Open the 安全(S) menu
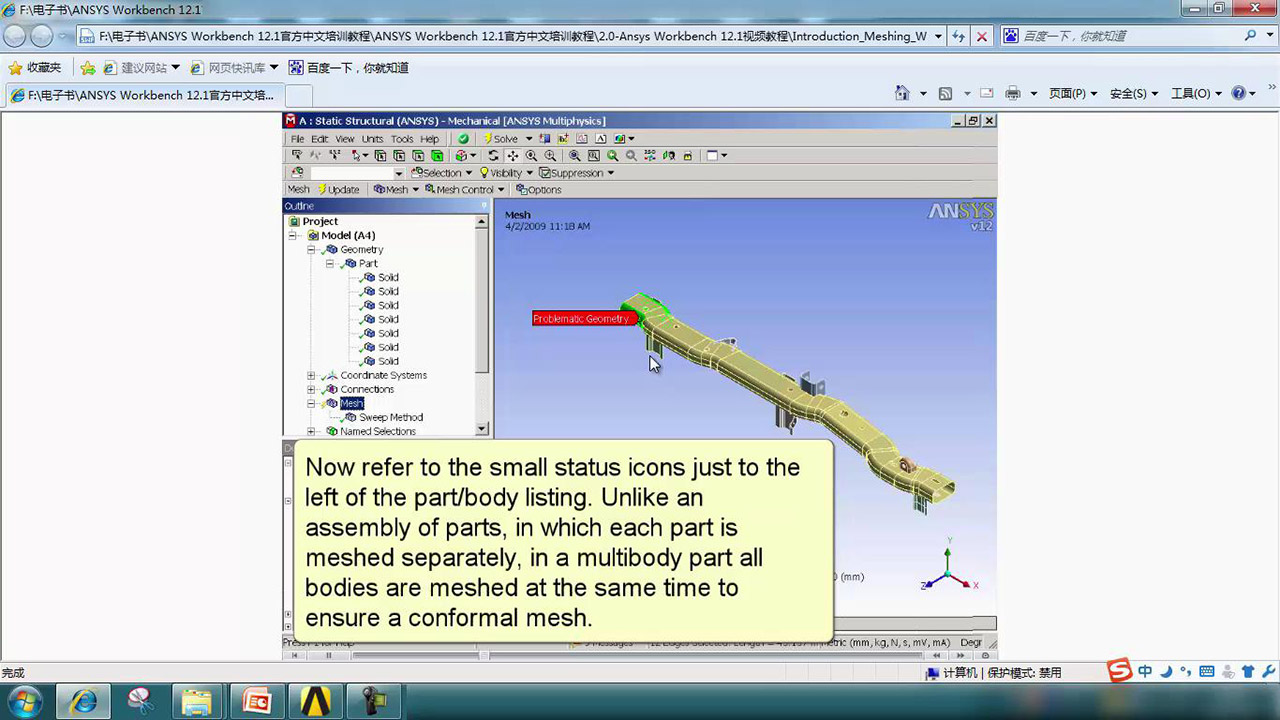 click(x=1133, y=93)
